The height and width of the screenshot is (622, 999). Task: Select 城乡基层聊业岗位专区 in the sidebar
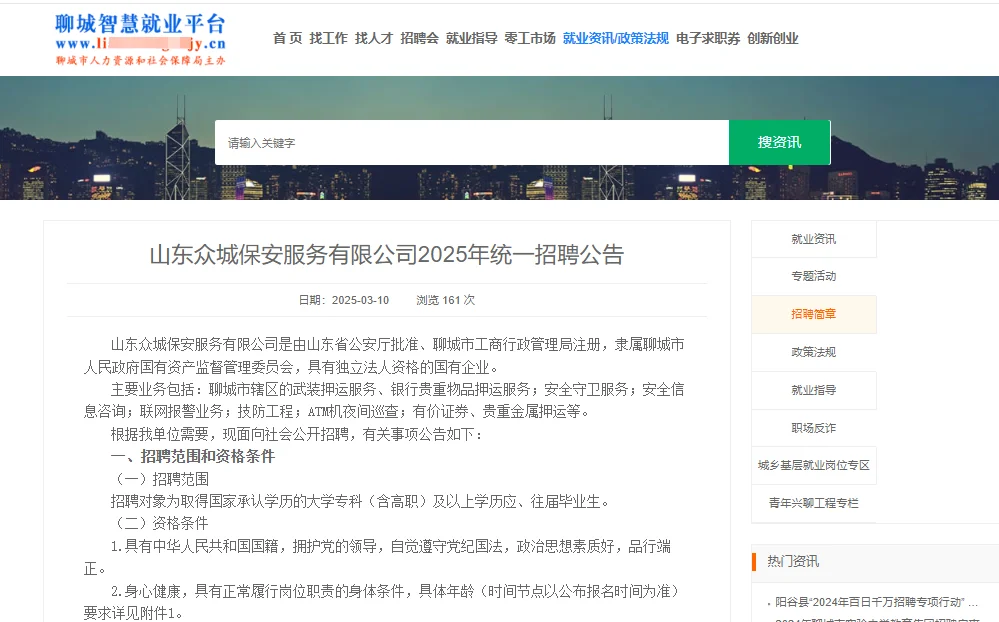(814, 466)
